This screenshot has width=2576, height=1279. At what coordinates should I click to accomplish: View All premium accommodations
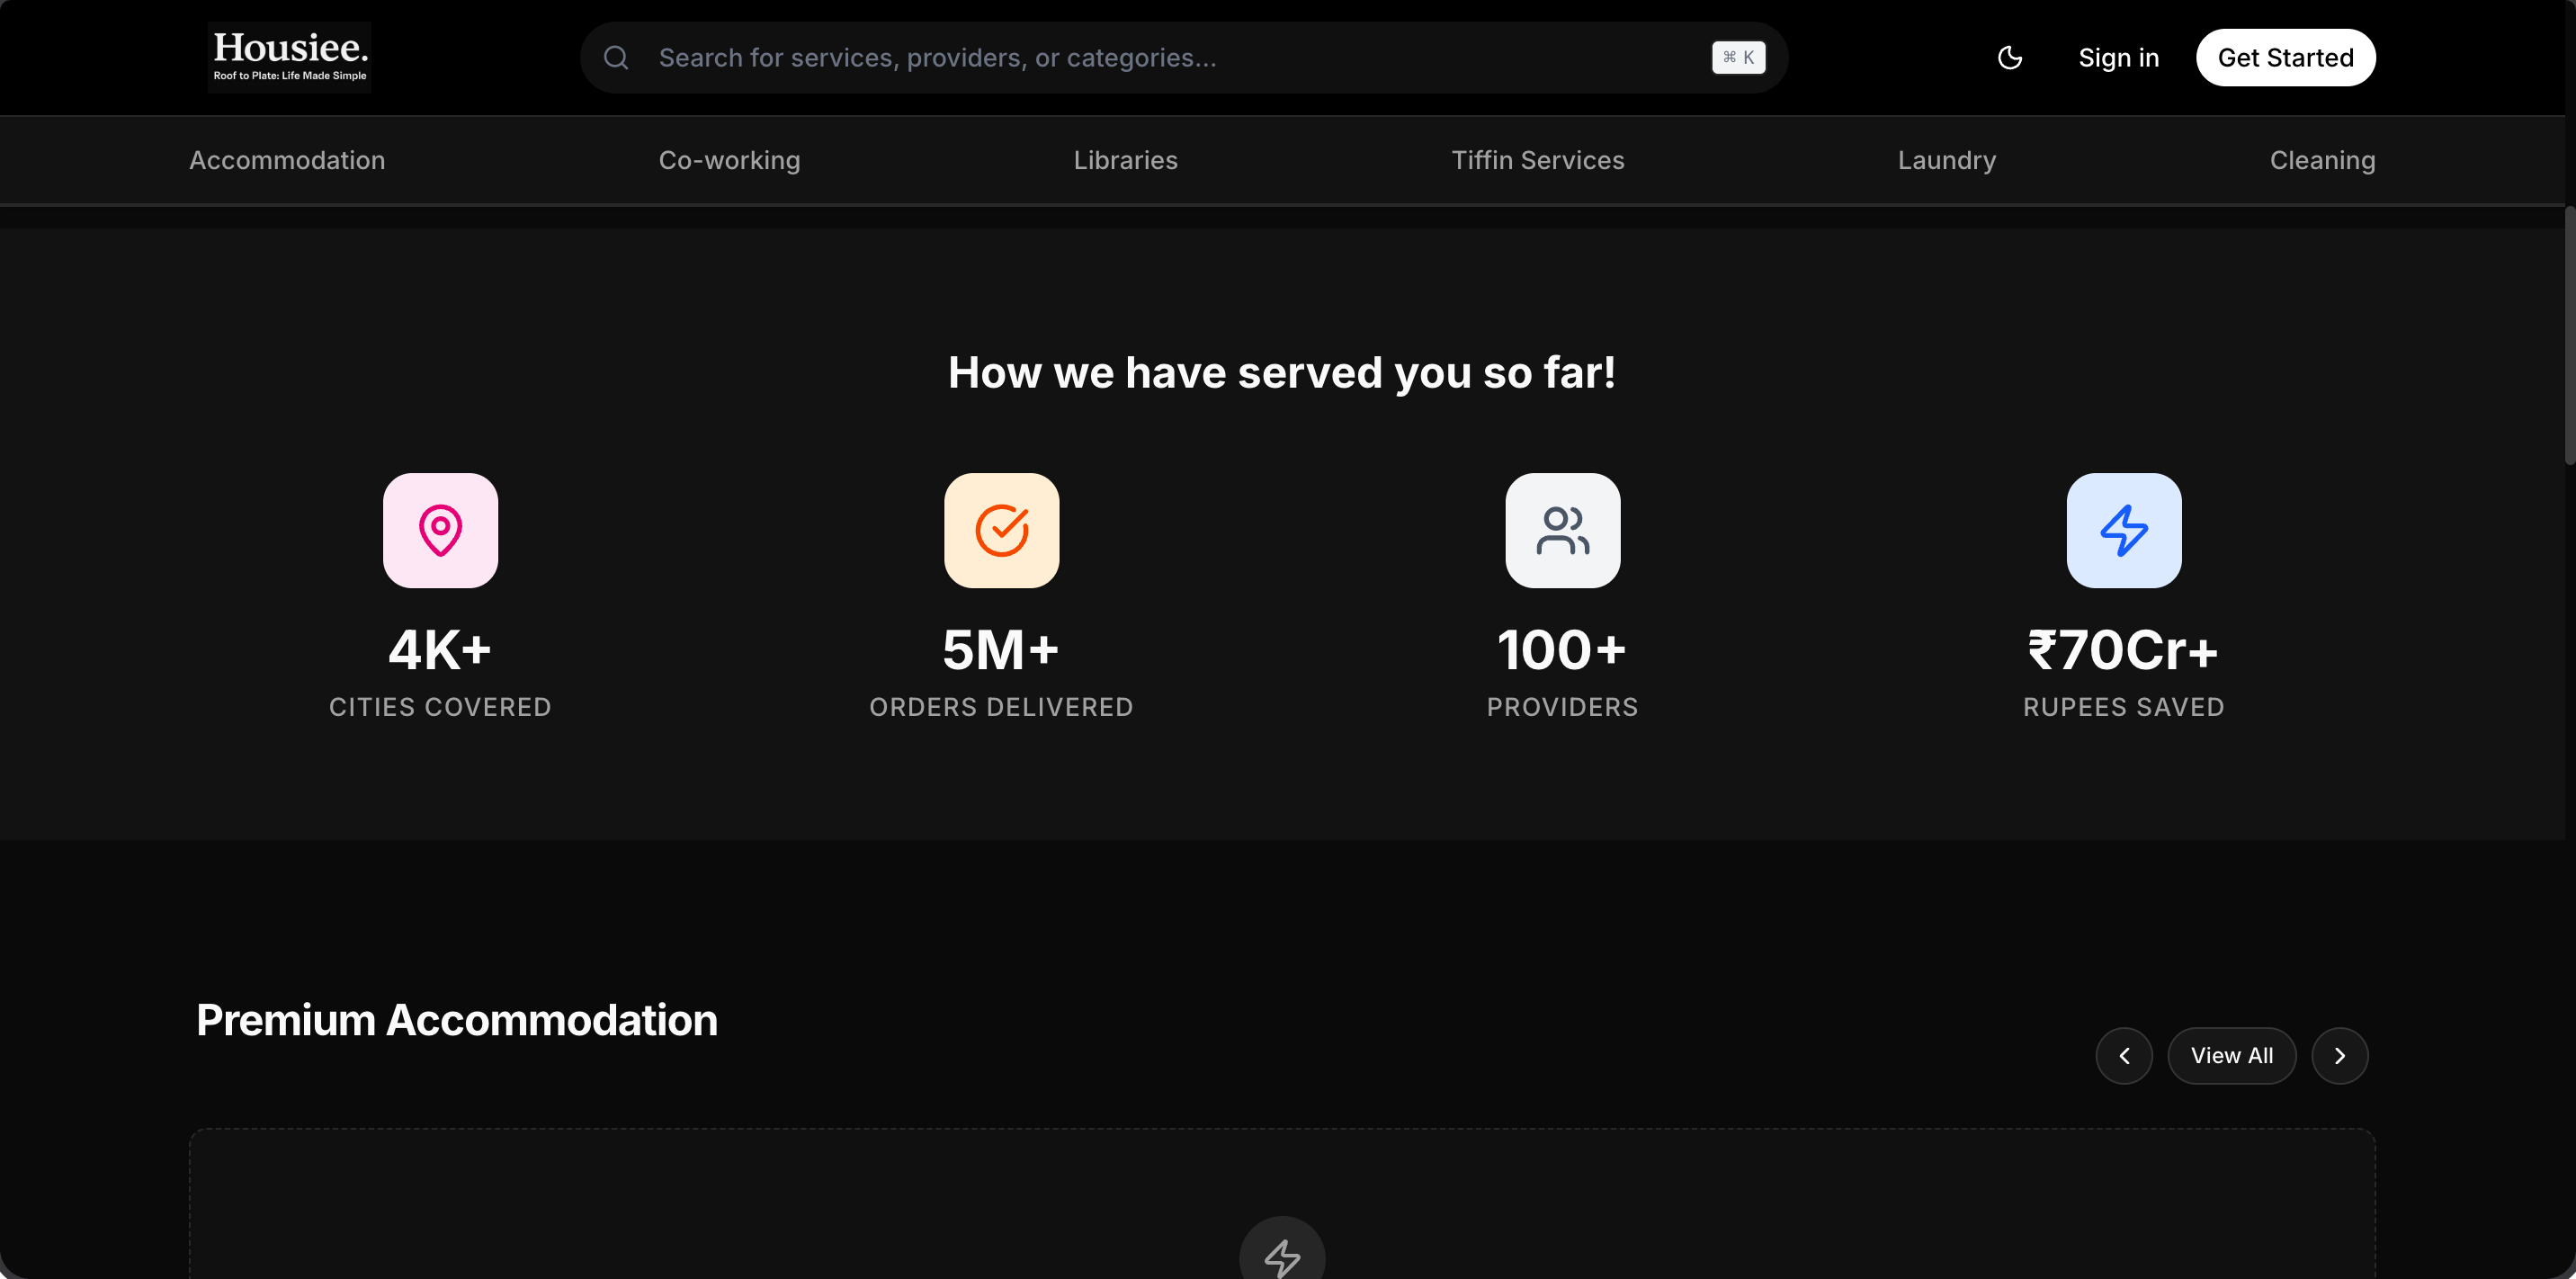pyautogui.click(x=2231, y=1056)
